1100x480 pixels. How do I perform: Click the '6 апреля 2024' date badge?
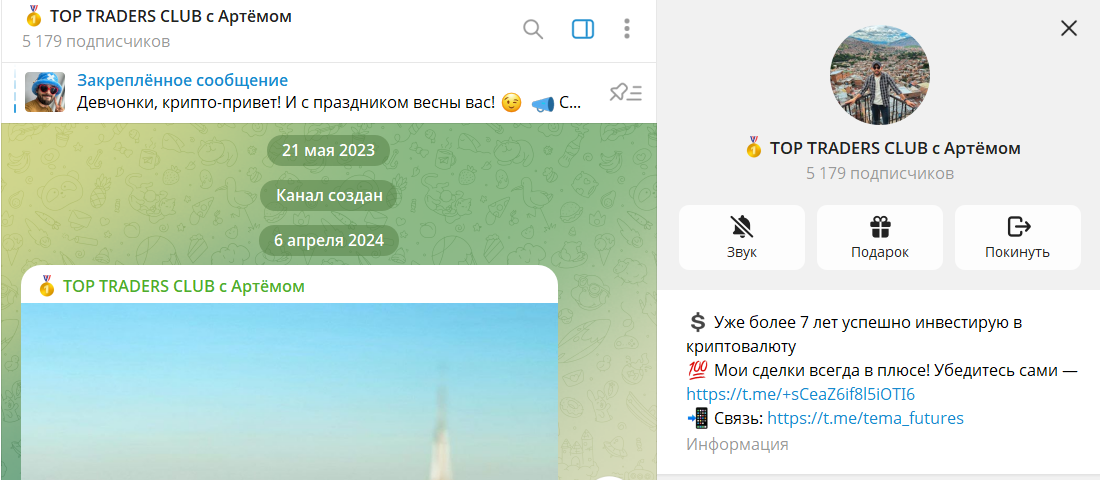click(x=328, y=240)
